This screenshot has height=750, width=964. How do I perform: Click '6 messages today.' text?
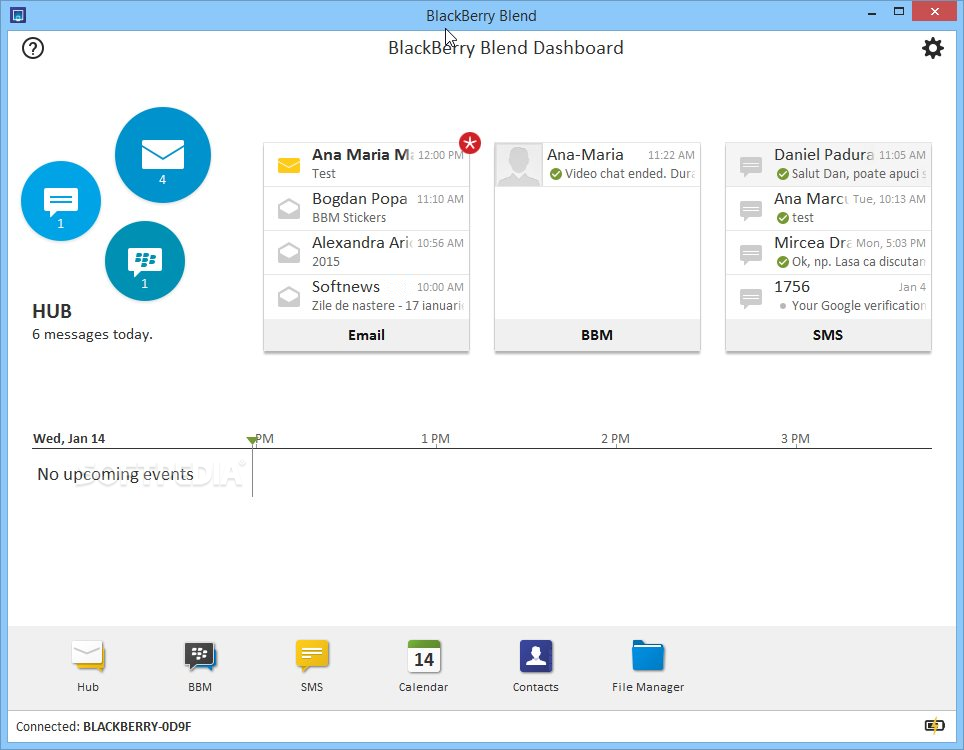(x=92, y=334)
